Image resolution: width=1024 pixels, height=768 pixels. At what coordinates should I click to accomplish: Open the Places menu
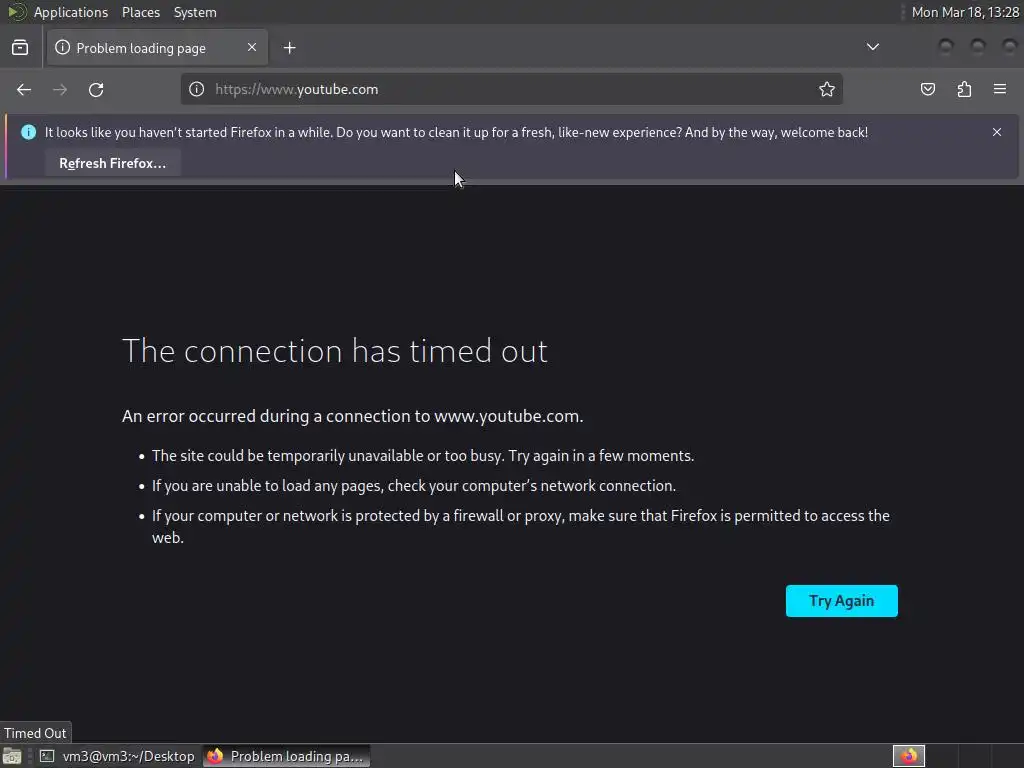tap(140, 12)
